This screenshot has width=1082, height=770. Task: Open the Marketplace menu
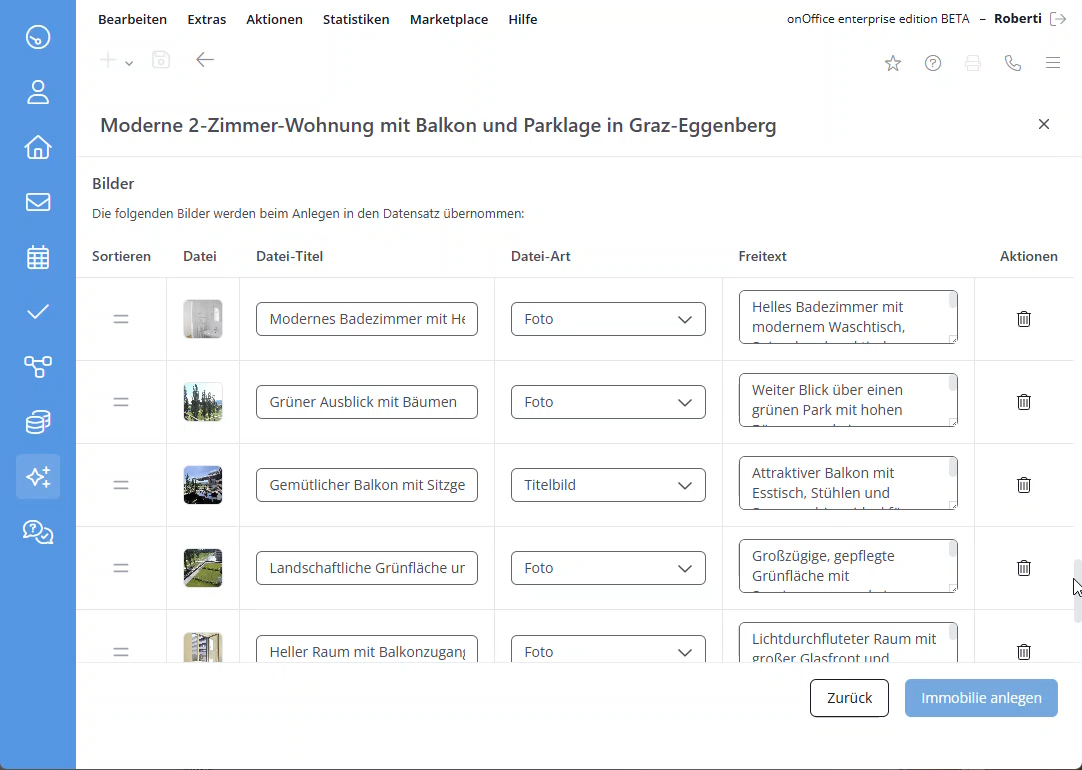pyautogui.click(x=448, y=19)
